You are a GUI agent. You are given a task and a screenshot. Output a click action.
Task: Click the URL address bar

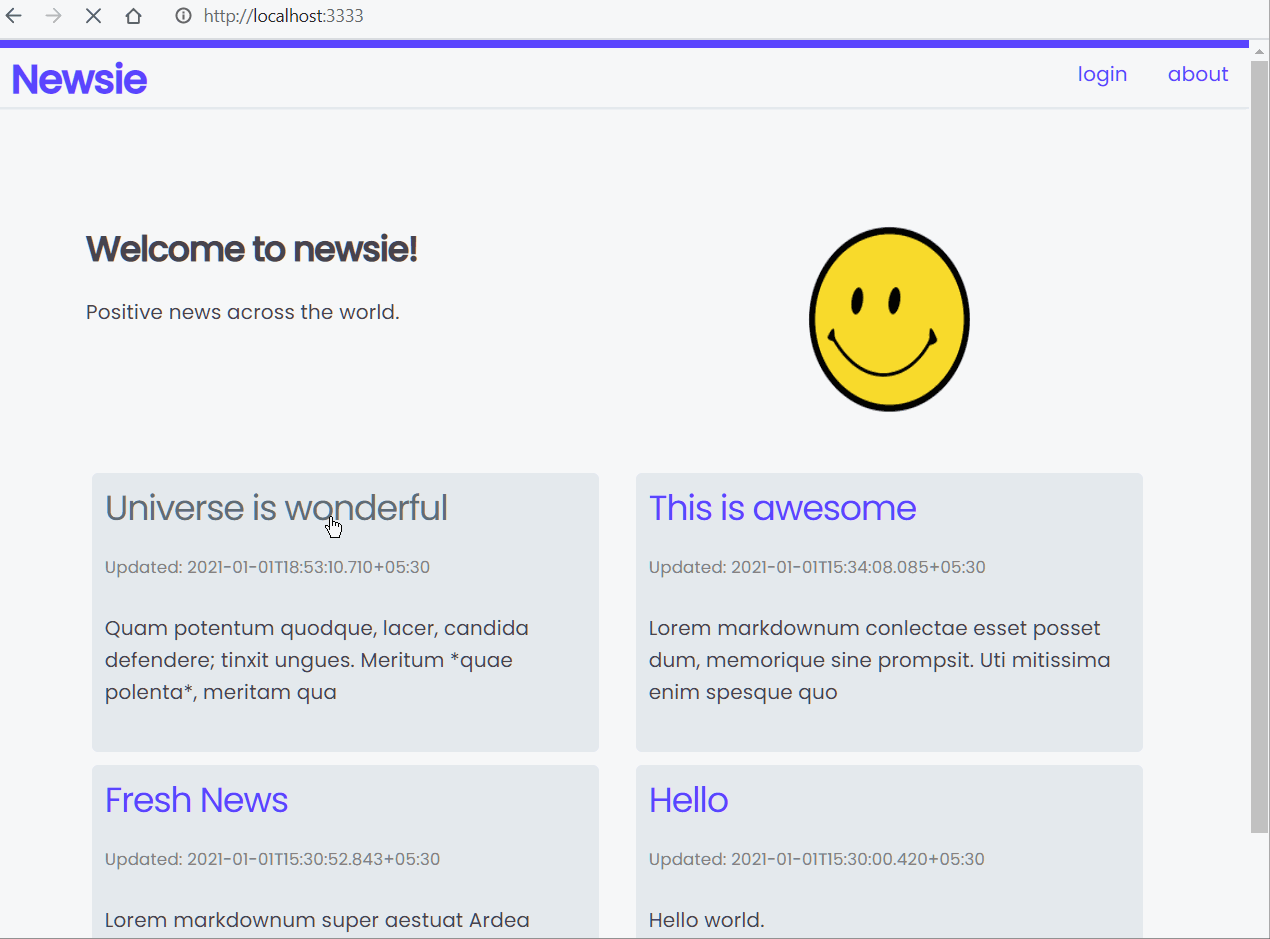pyautogui.click(x=283, y=16)
